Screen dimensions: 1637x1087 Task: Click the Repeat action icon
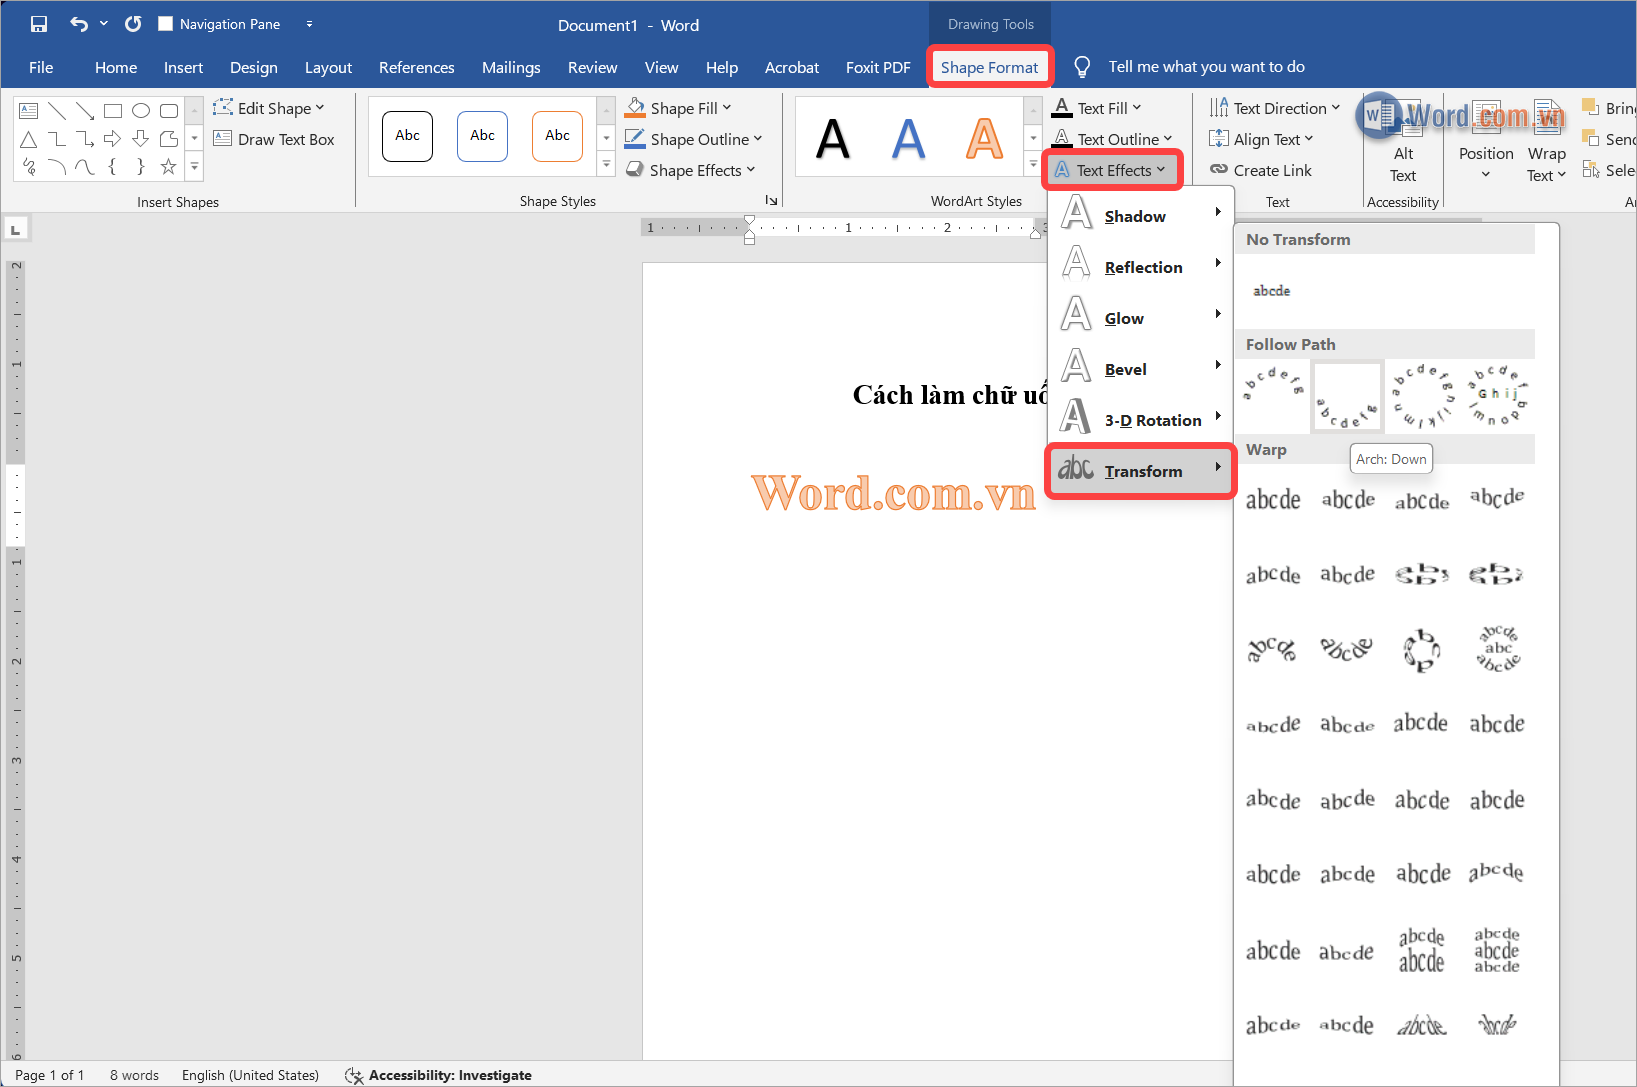[133, 24]
